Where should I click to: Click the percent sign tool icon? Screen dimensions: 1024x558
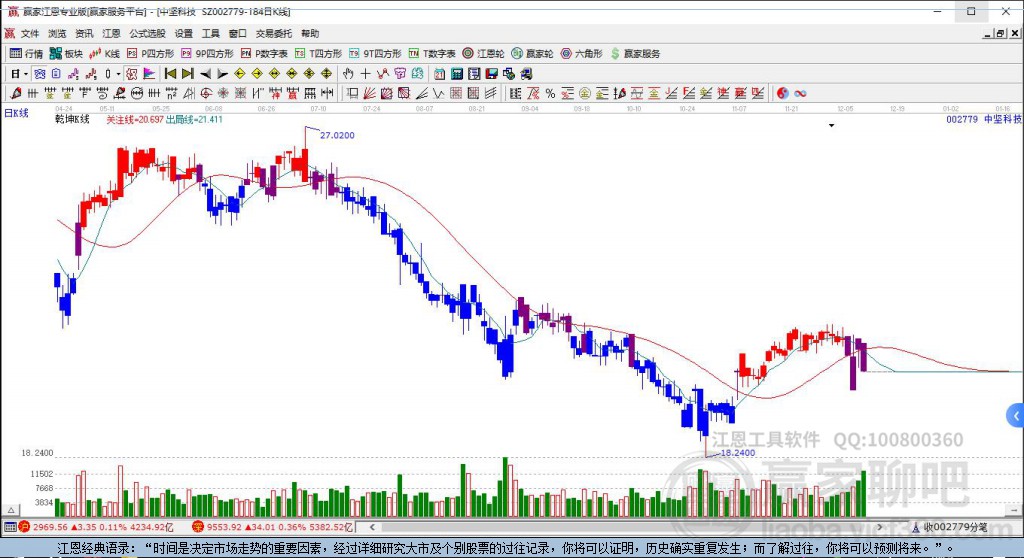[551, 93]
